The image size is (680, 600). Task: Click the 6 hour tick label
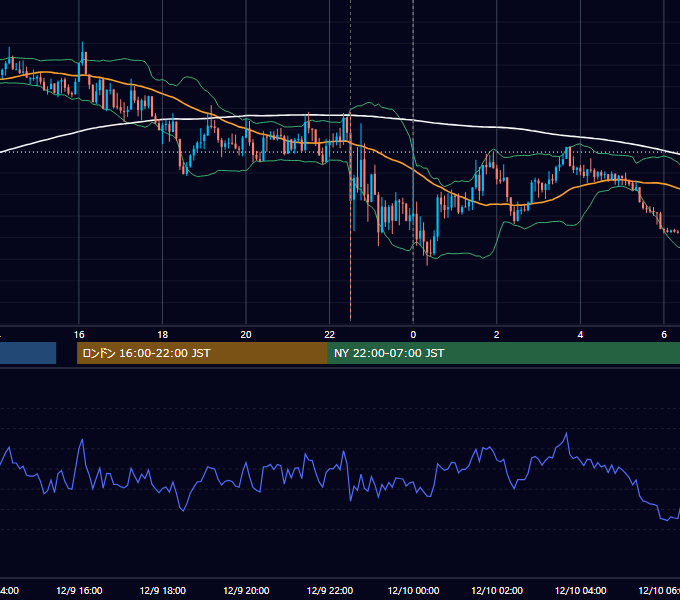(664, 335)
